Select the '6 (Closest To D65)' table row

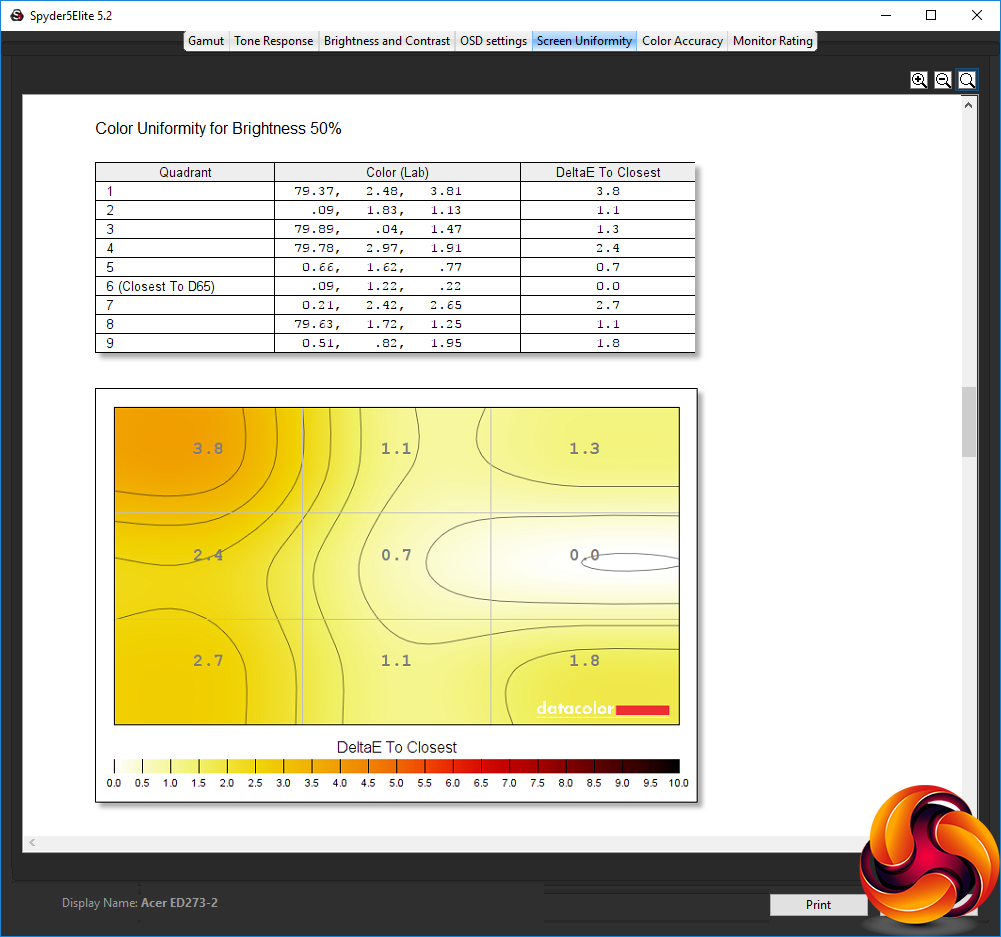pos(395,286)
